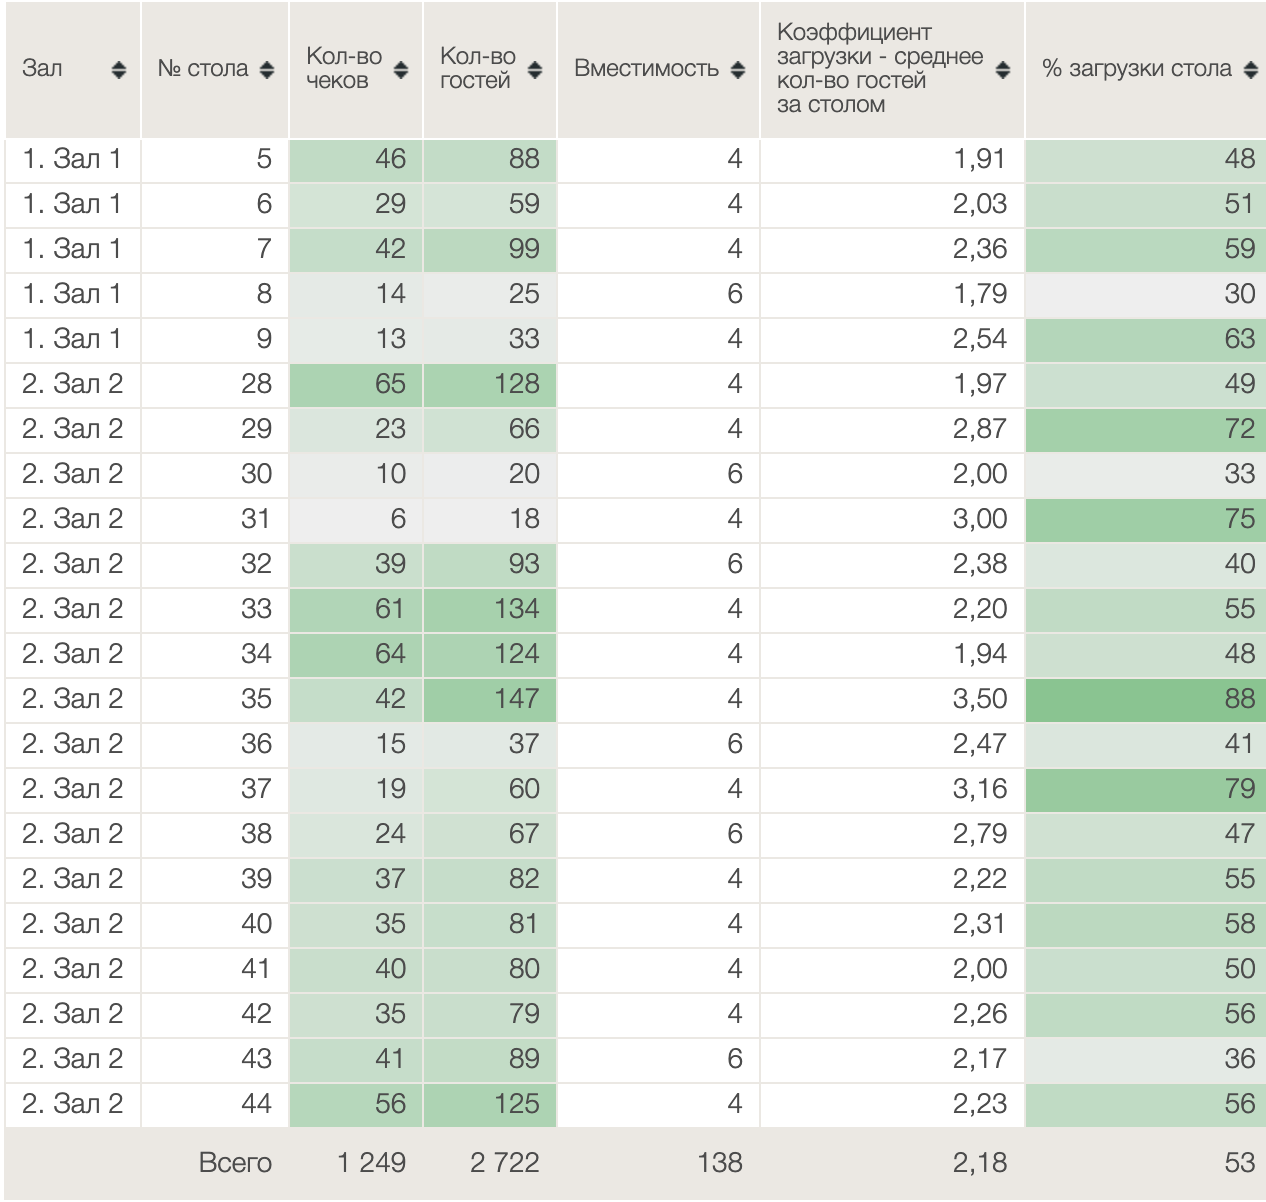
Task: Click table number 44 in the № стола column
Action: tap(256, 1103)
